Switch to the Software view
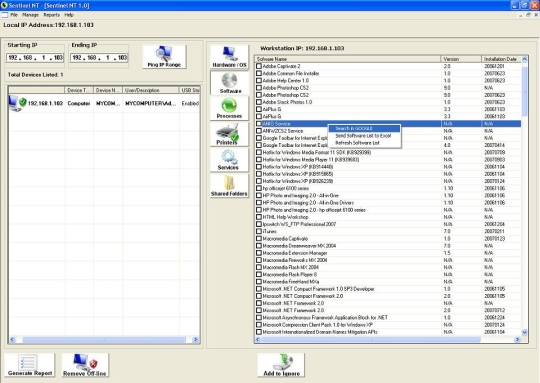 pyautogui.click(x=229, y=83)
